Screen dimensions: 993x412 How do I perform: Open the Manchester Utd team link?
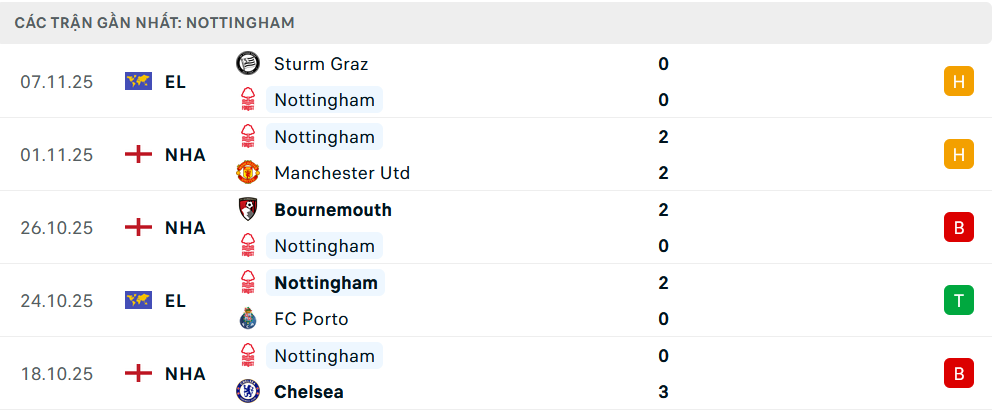[342, 173]
